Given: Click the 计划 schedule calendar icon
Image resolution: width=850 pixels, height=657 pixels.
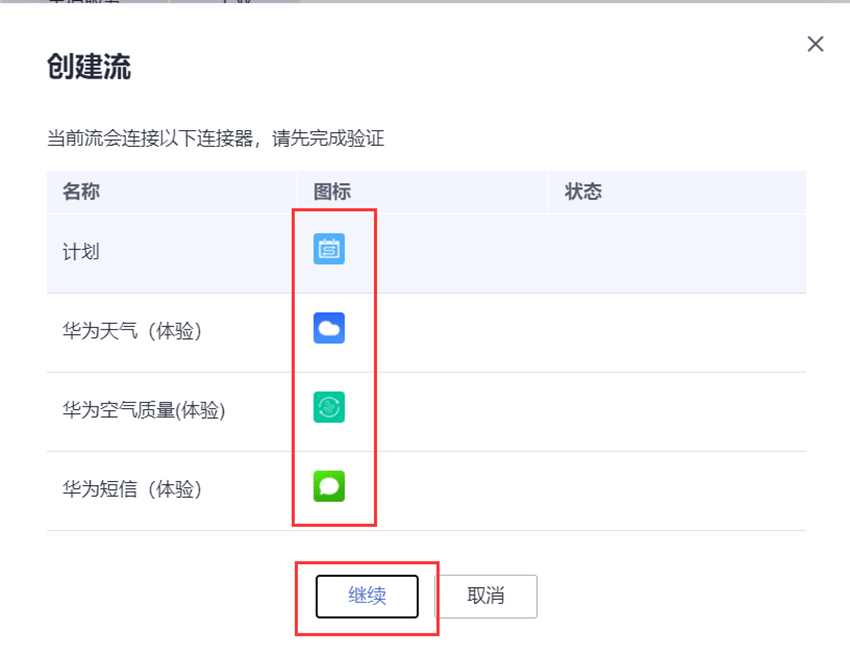Looking at the screenshot, I should (x=329, y=249).
